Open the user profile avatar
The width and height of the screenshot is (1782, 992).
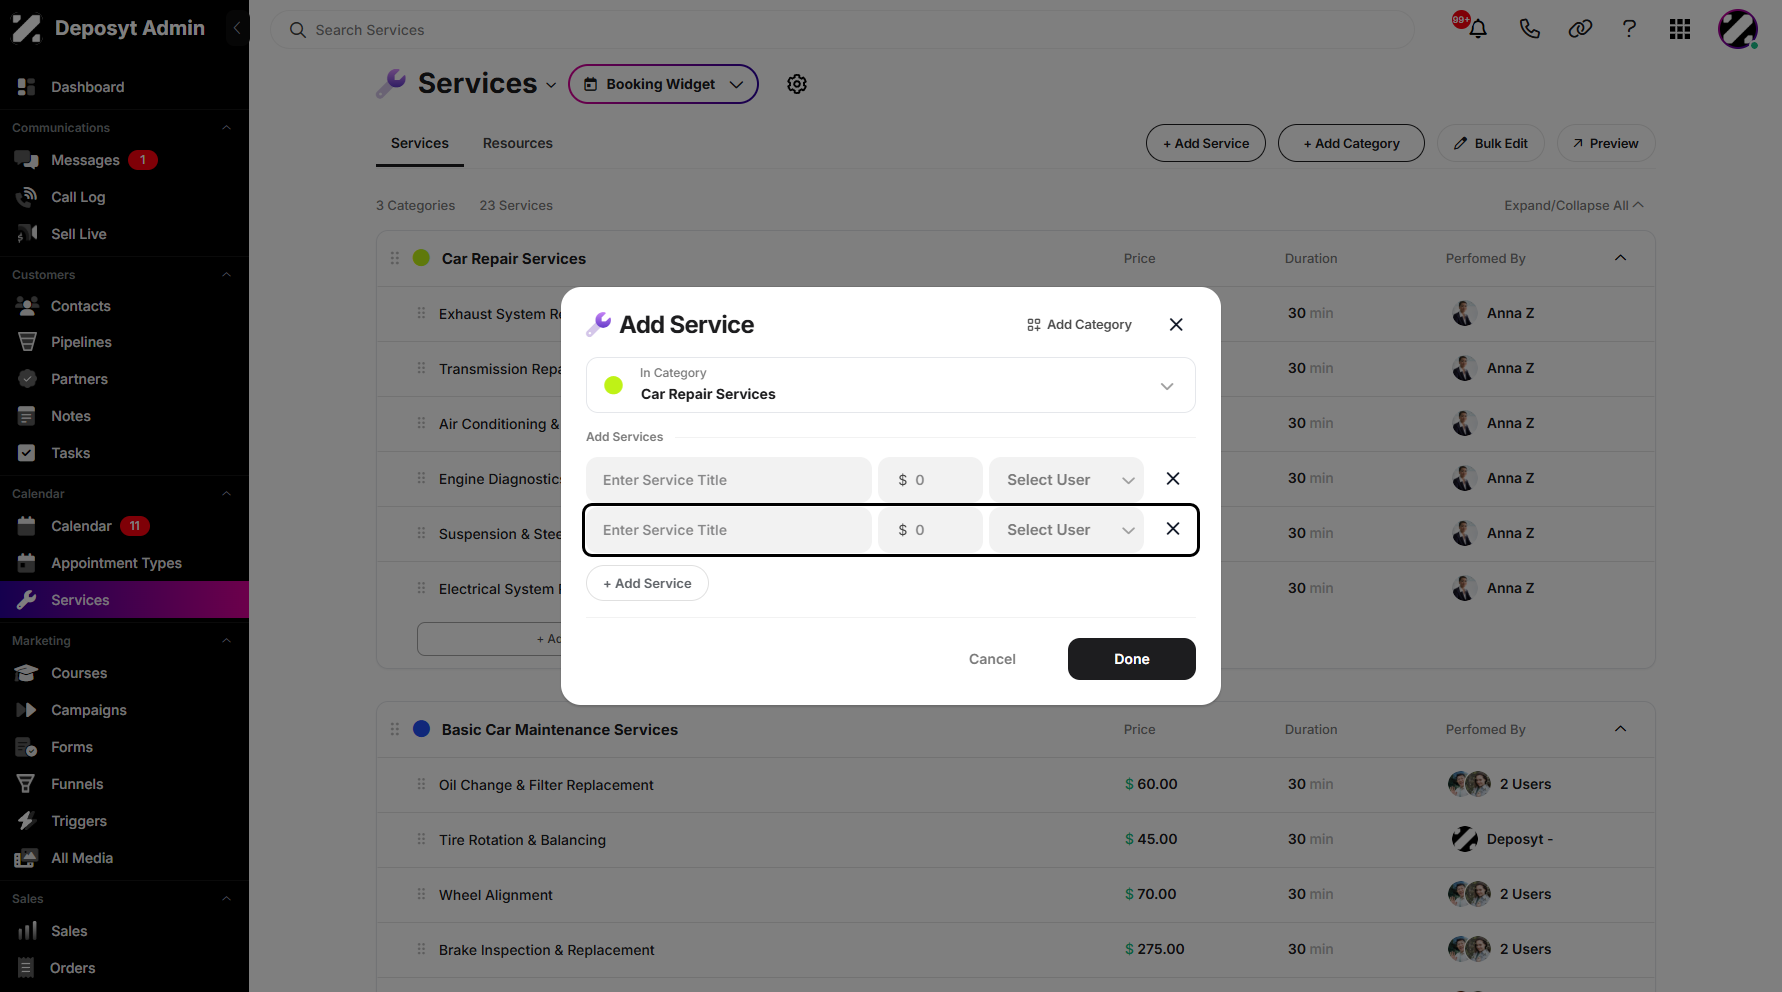coord(1738,29)
